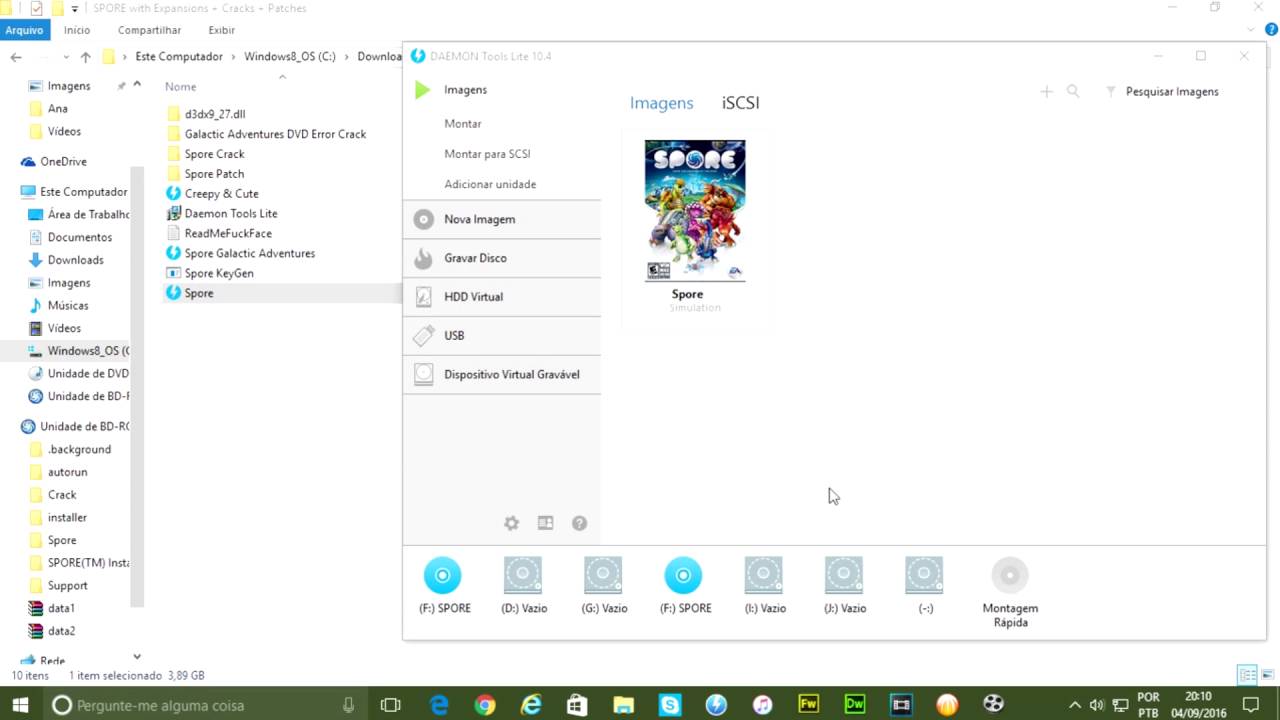Select the unassigned (-:) virtual drive

tap(924, 586)
